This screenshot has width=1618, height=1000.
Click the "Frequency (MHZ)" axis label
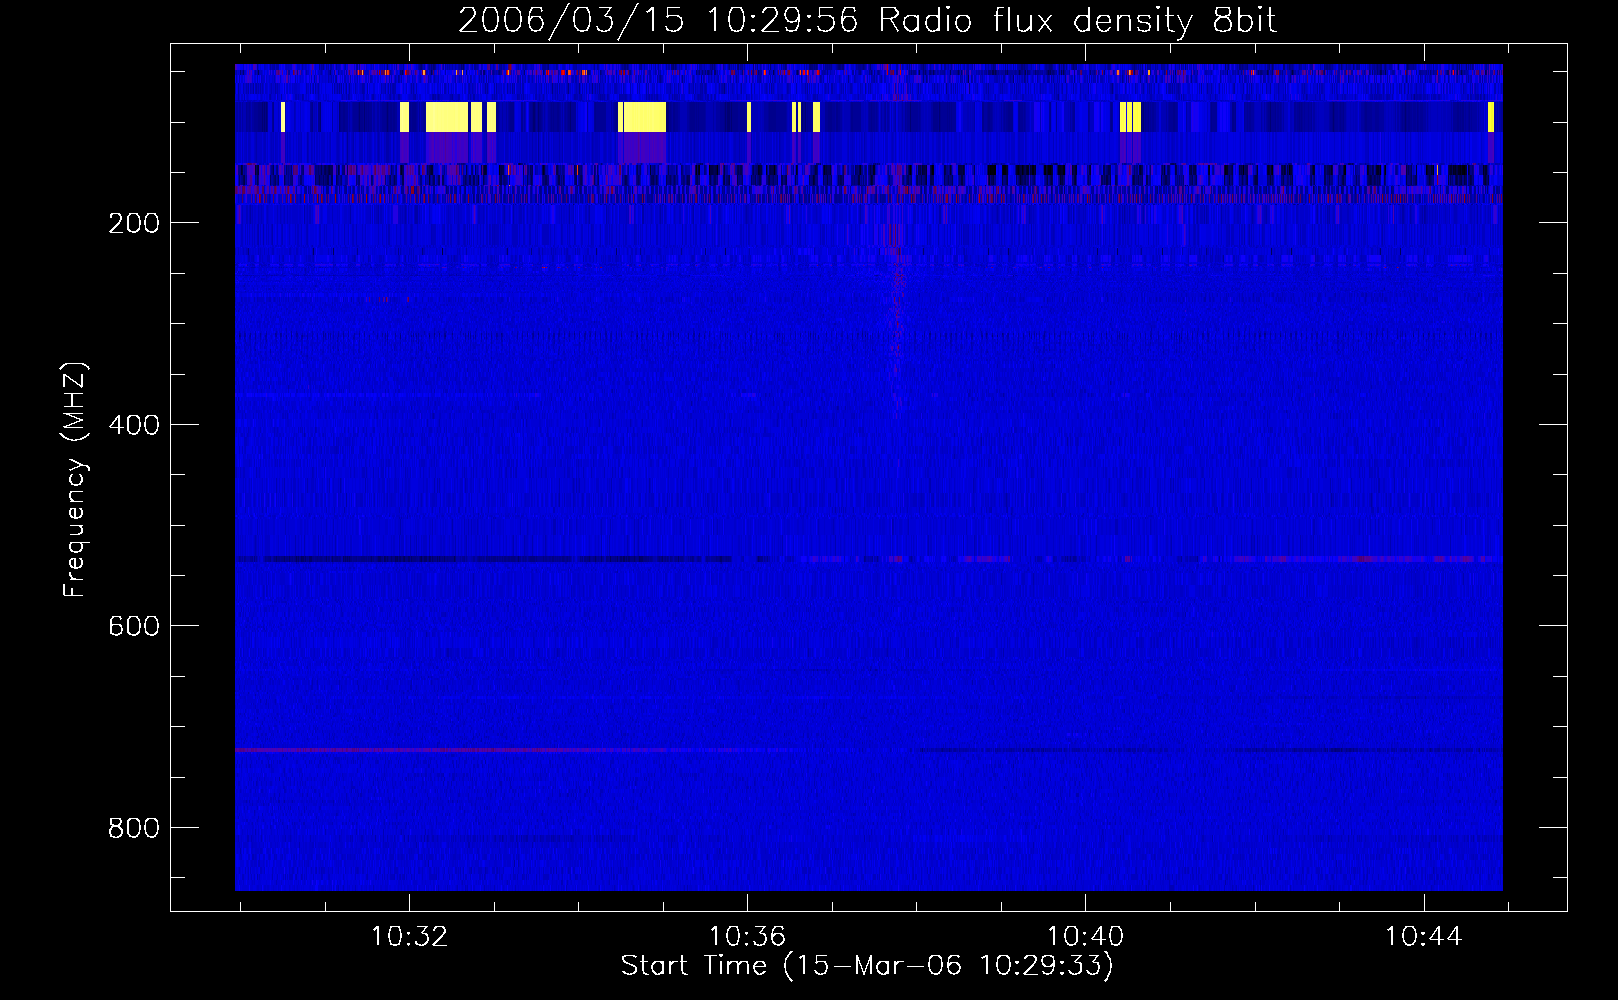(x=75, y=480)
